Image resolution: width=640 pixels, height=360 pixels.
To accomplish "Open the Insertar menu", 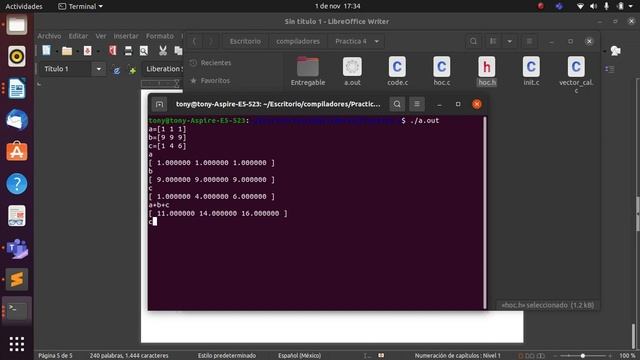I will coord(126,36).
